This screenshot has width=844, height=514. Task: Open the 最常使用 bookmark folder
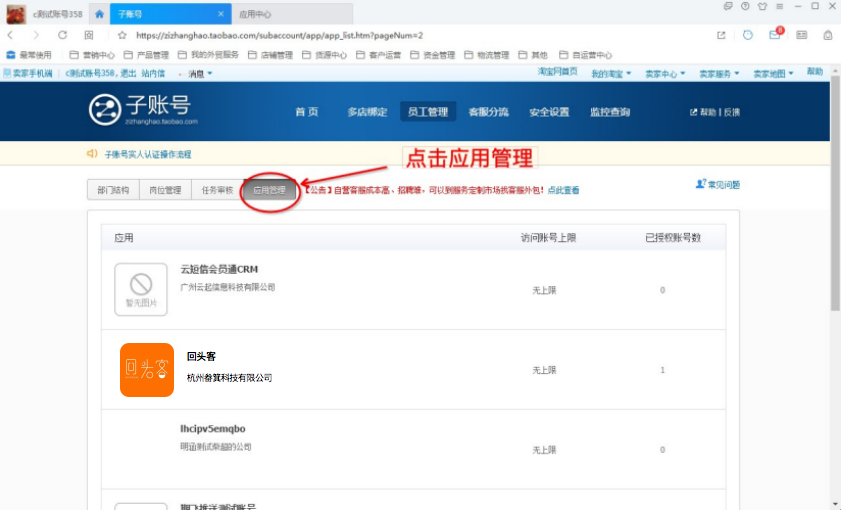coord(29,55)
